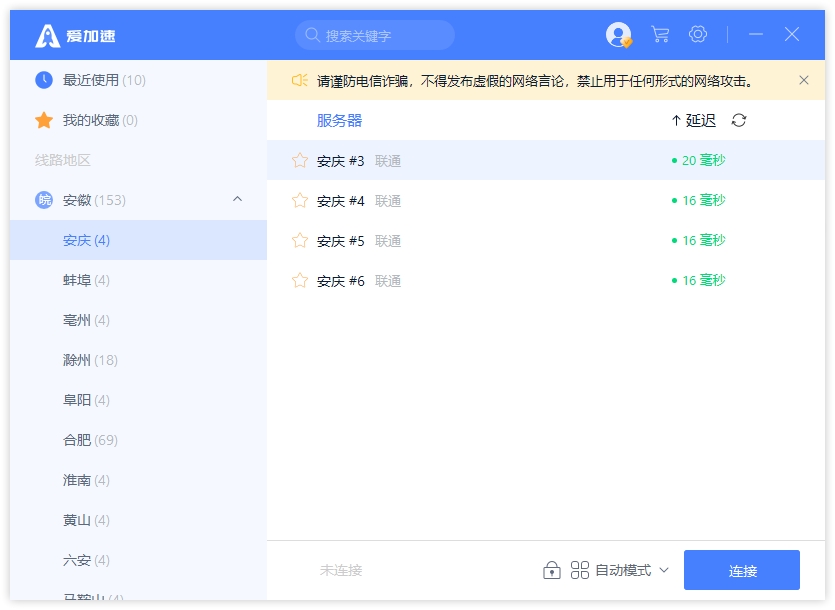Sort servers by 延迟
Image resolution: width=835 pixels, height=610 pixels.
tap(693, 120)
